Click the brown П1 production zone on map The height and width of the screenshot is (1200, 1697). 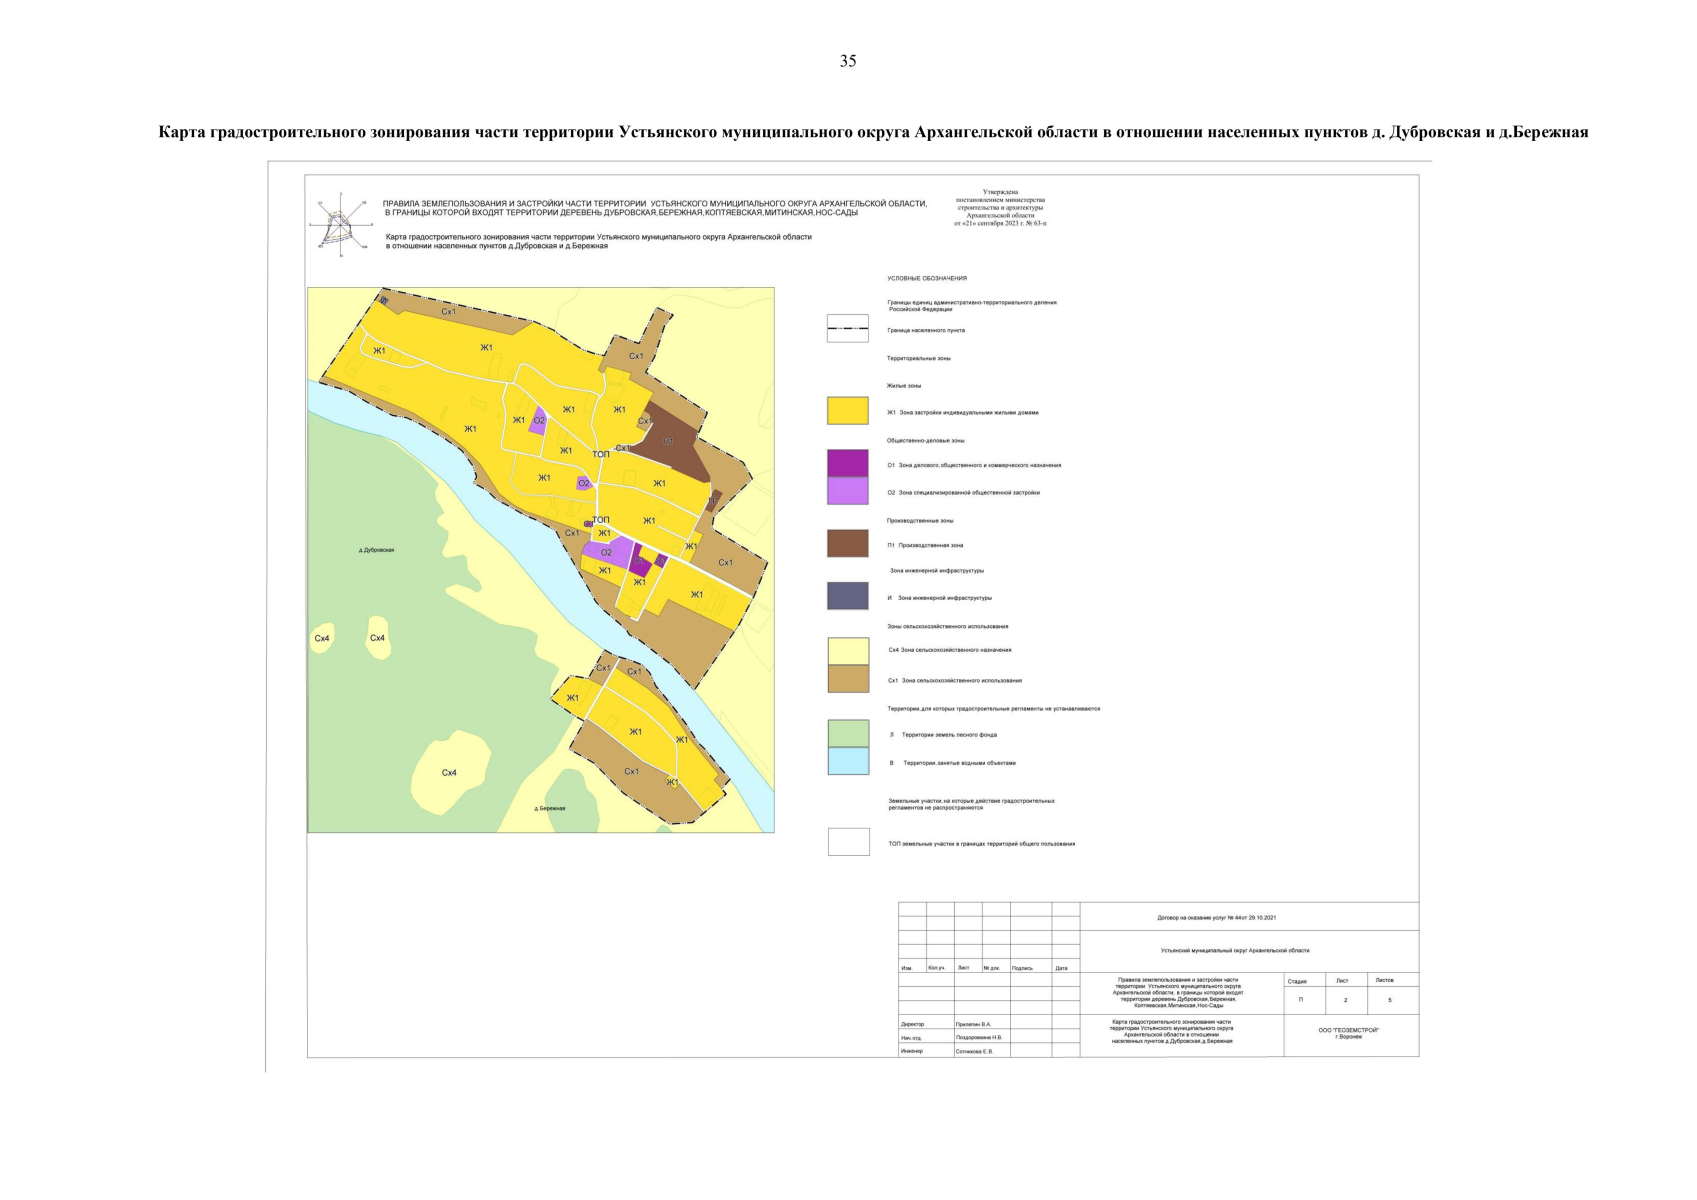pyautogui.click(x=667, y=440)
